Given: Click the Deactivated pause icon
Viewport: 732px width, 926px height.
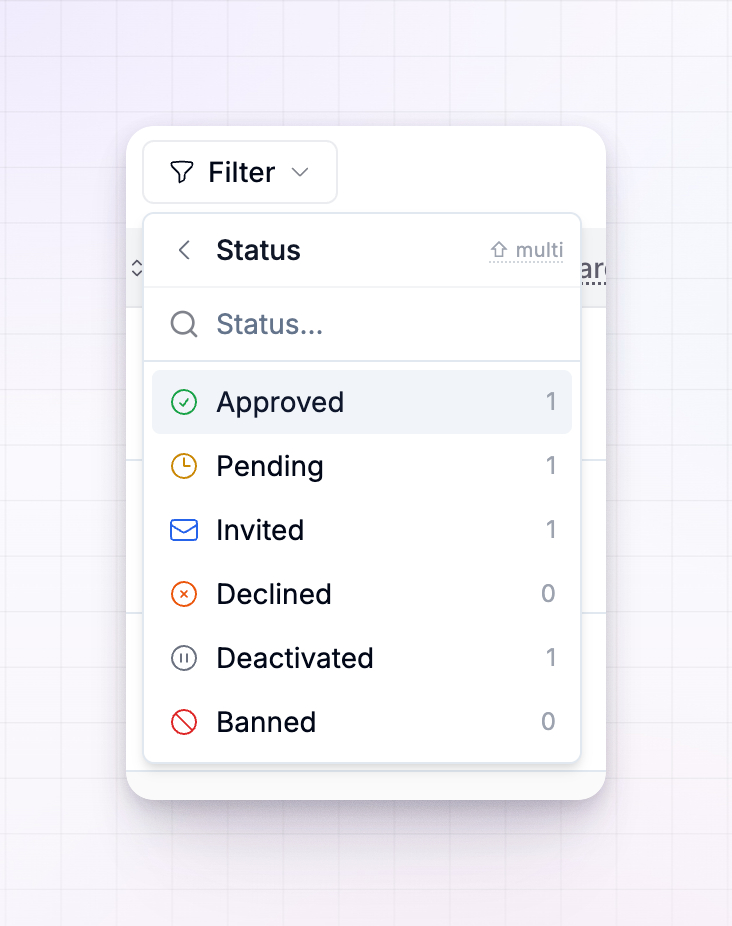Looking at the screenshot, I should 184,658.
